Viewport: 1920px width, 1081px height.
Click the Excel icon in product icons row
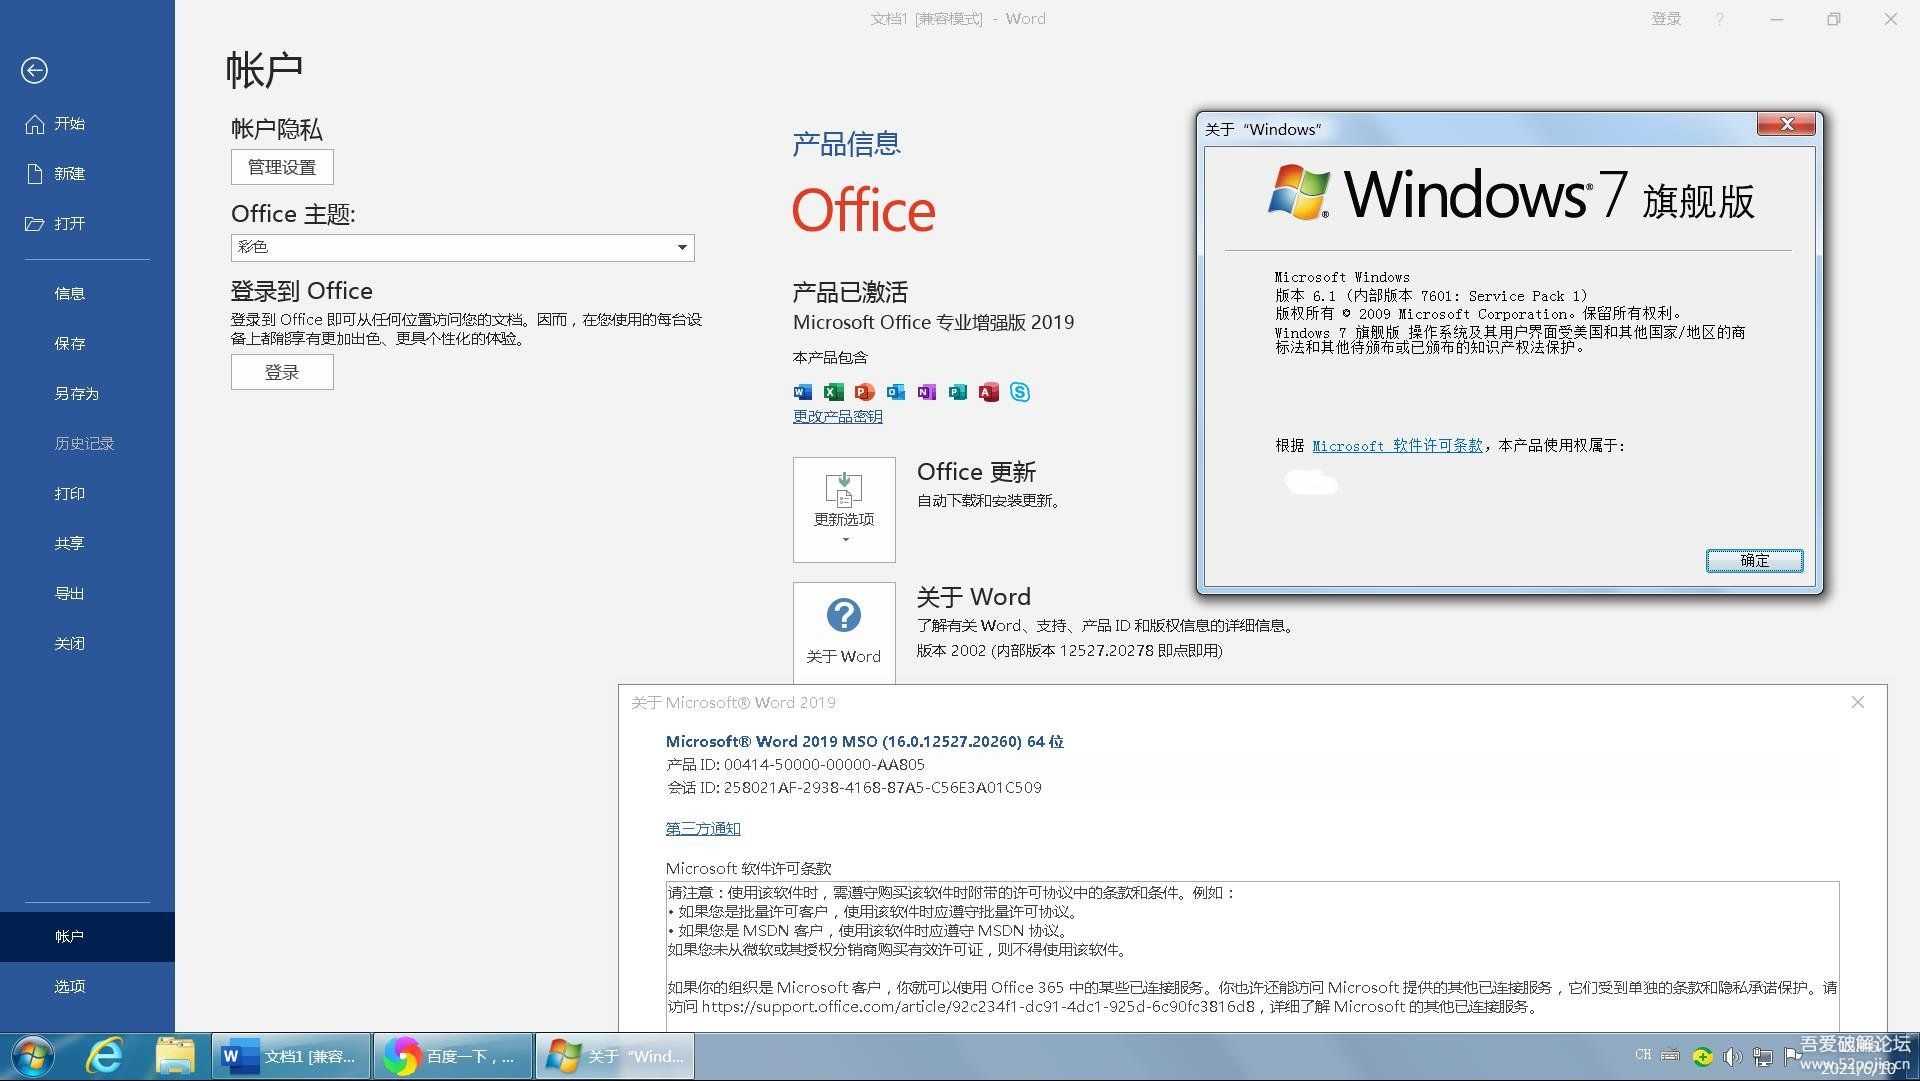click(x=831, y=392)
